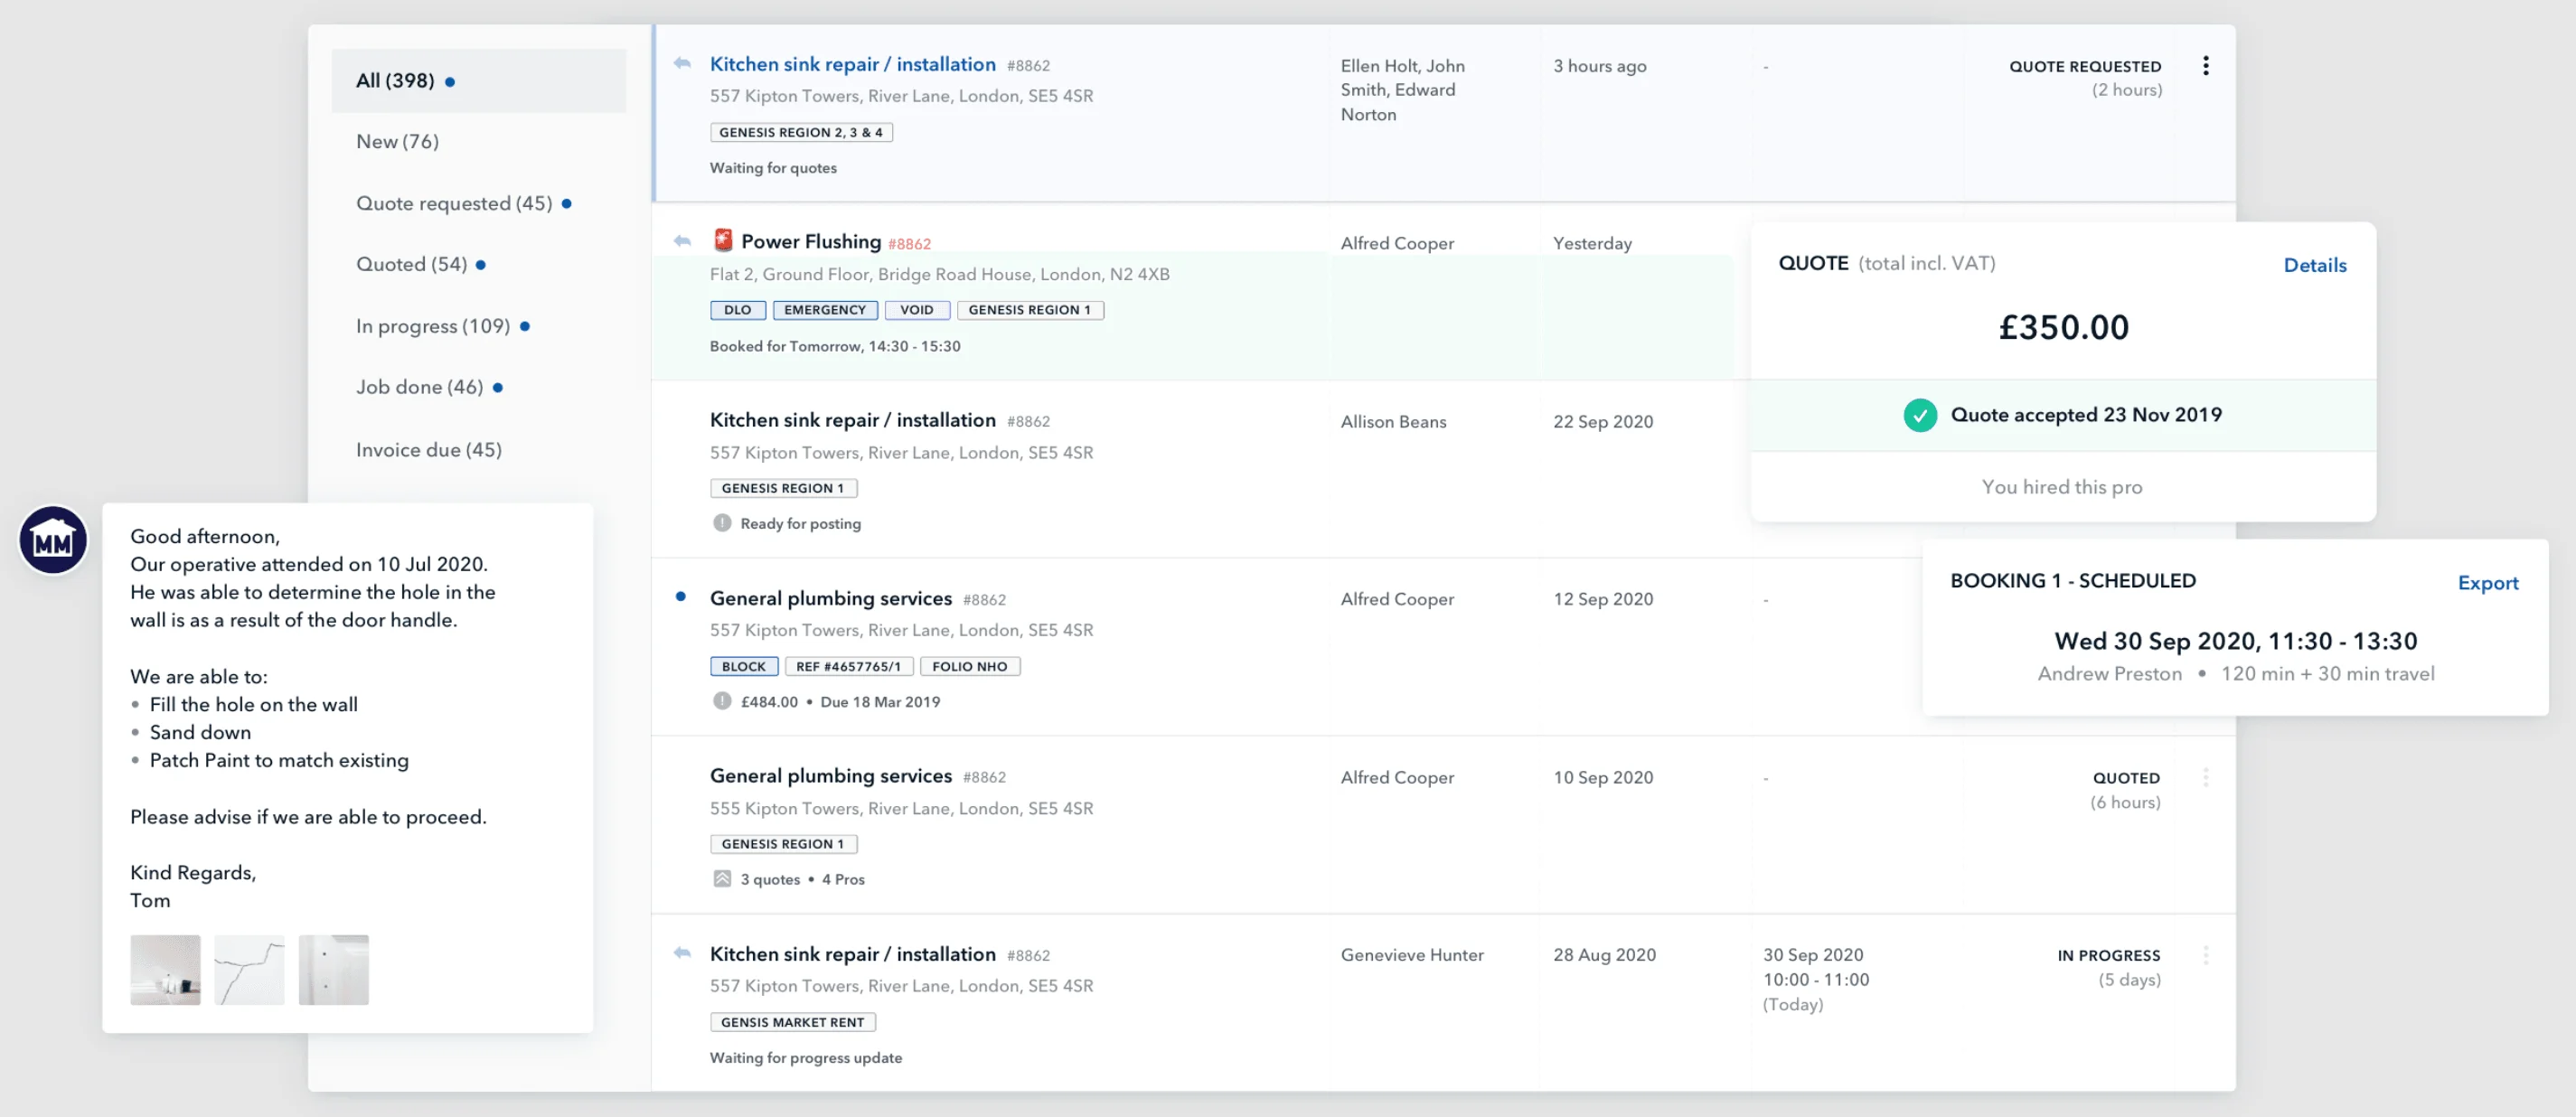Click the reply arrow on the top Kitchen sink job
2576x1117 pixels.
(x=682, y=63)
